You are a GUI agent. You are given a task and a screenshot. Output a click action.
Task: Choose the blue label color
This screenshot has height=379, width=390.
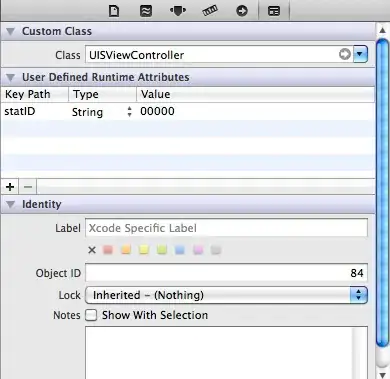click(180, 250)
